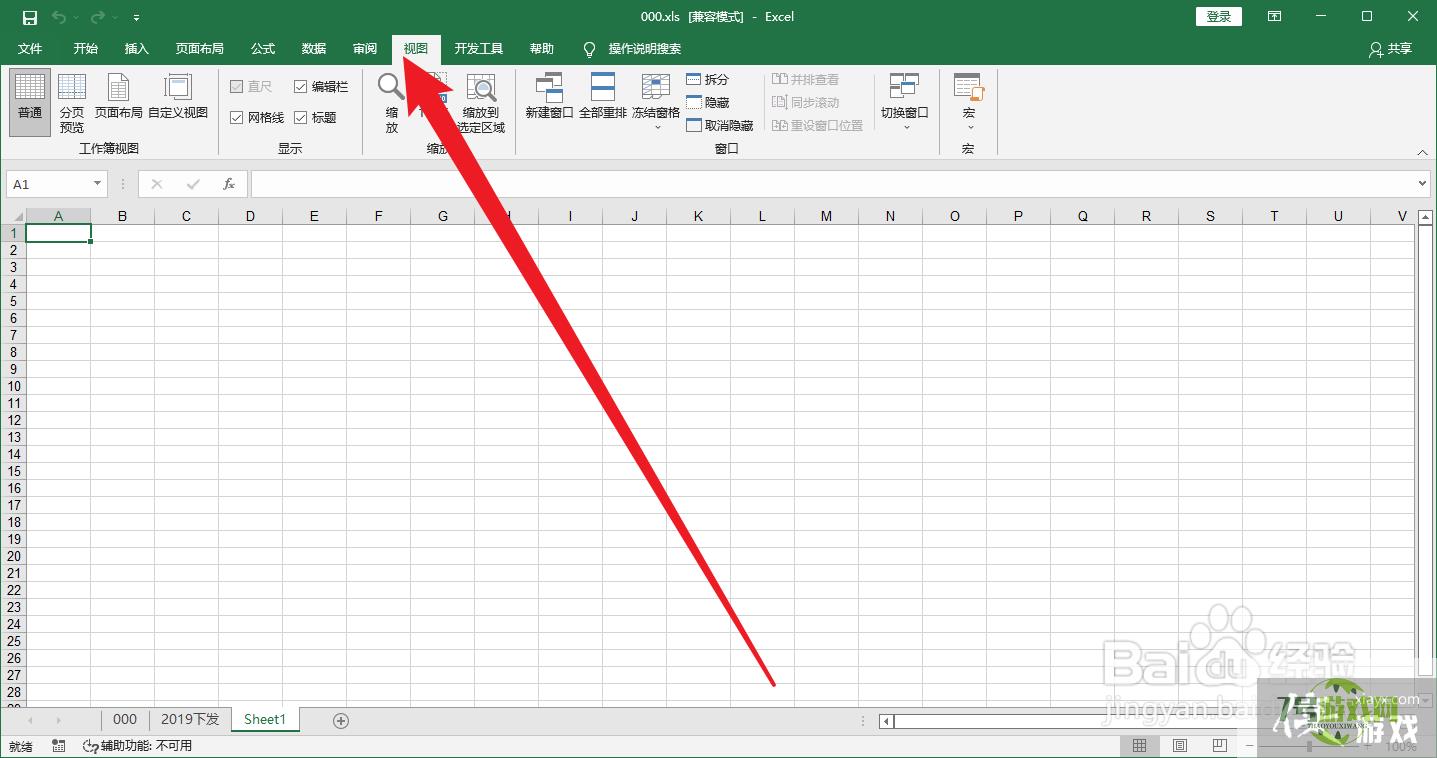This screenshot has height=758, width=1437.
Task: Open the Insert (插入) tab
Action: click(137, 49)
